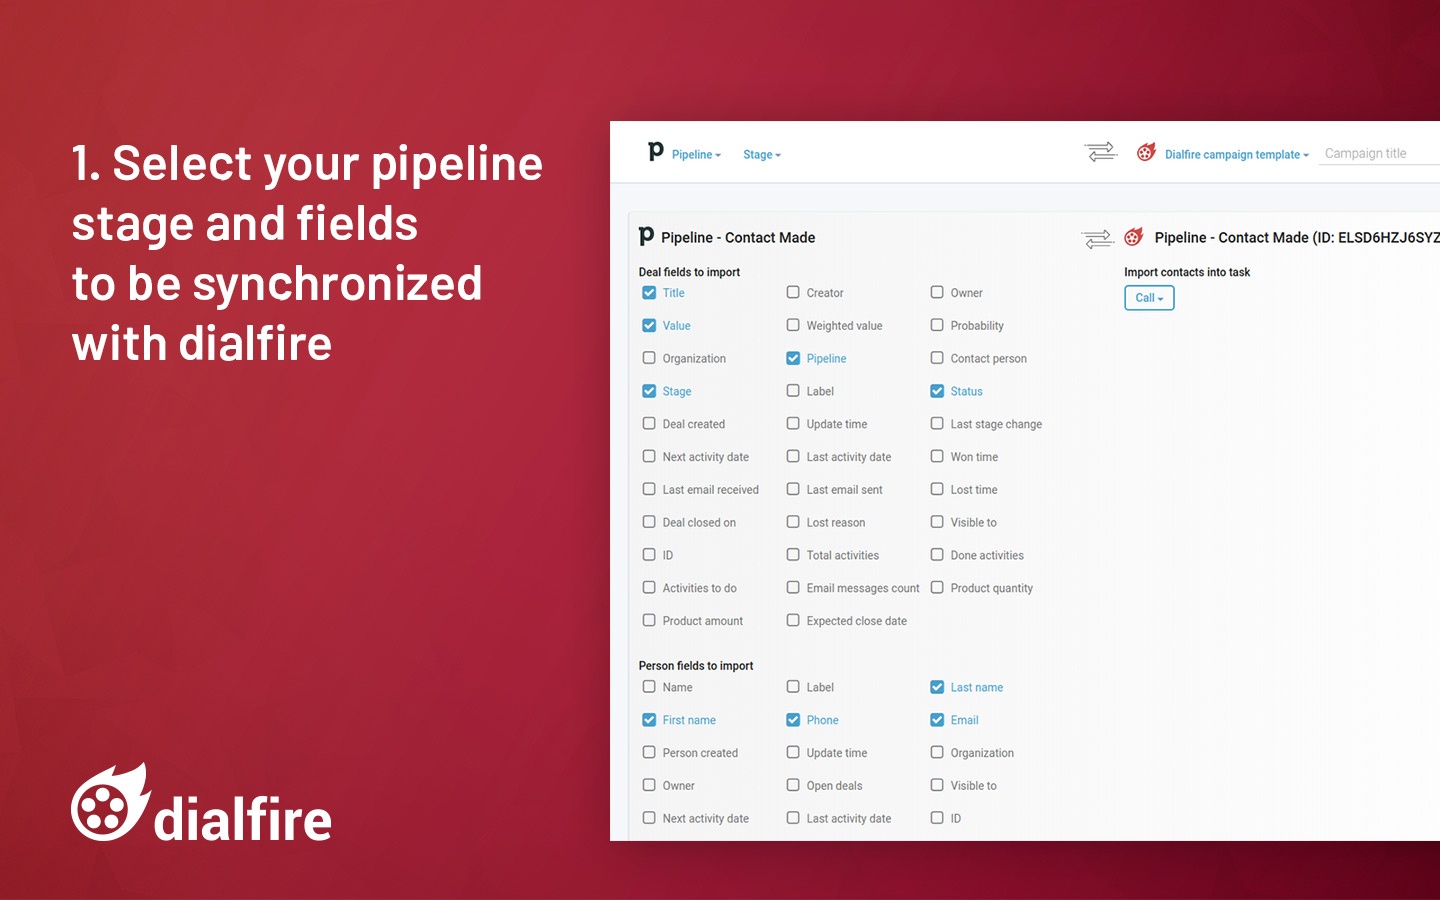The image size is (1440, 900).
Task: Expand the Dialfire campaign template dropdown
Action: [1237, 155]
